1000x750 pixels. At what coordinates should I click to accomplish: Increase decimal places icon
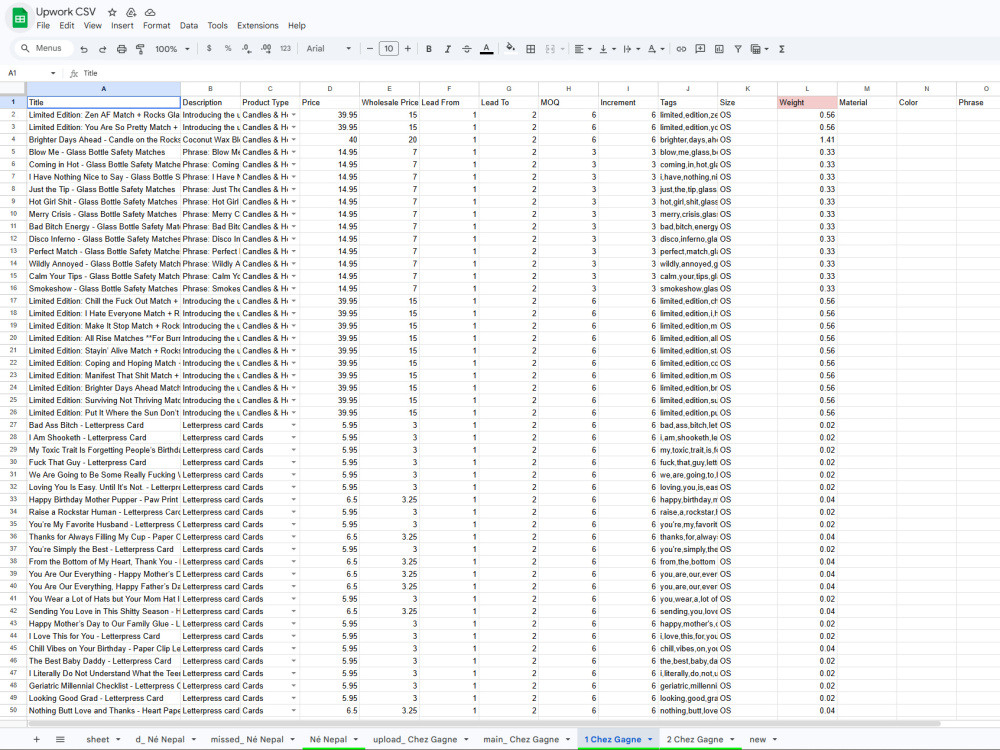(x=266, y=48)
